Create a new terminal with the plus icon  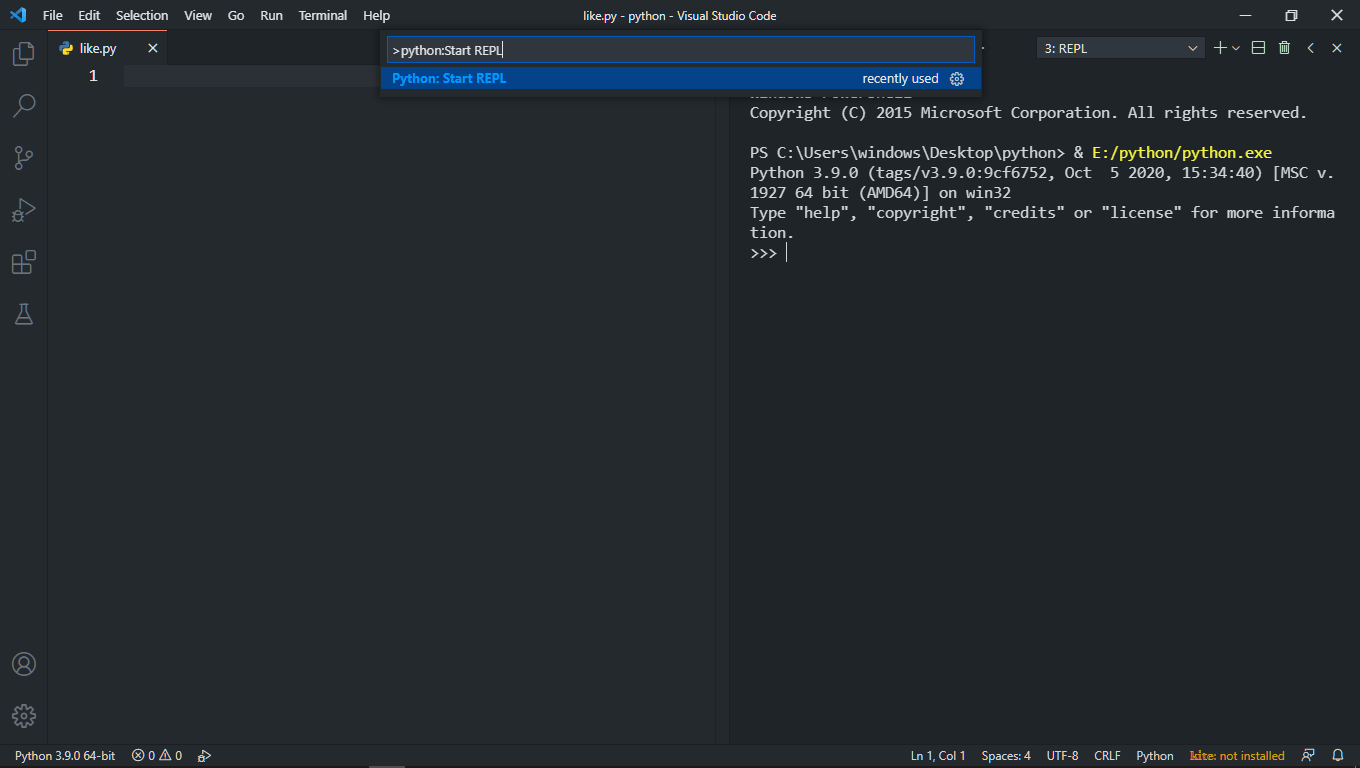(1220, 48)
